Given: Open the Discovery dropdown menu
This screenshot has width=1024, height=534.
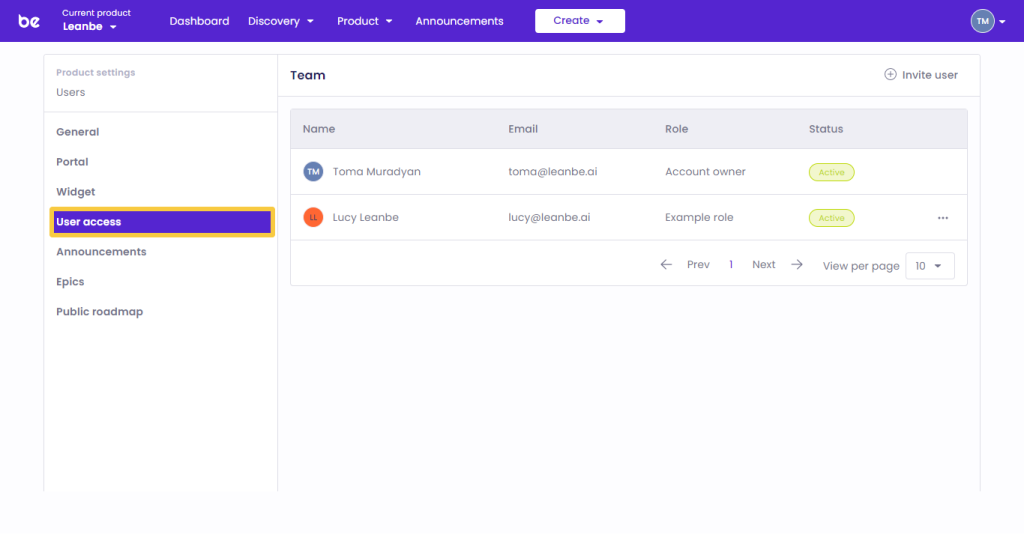Looking at the screenshot, I should click(x=281, y=21).
